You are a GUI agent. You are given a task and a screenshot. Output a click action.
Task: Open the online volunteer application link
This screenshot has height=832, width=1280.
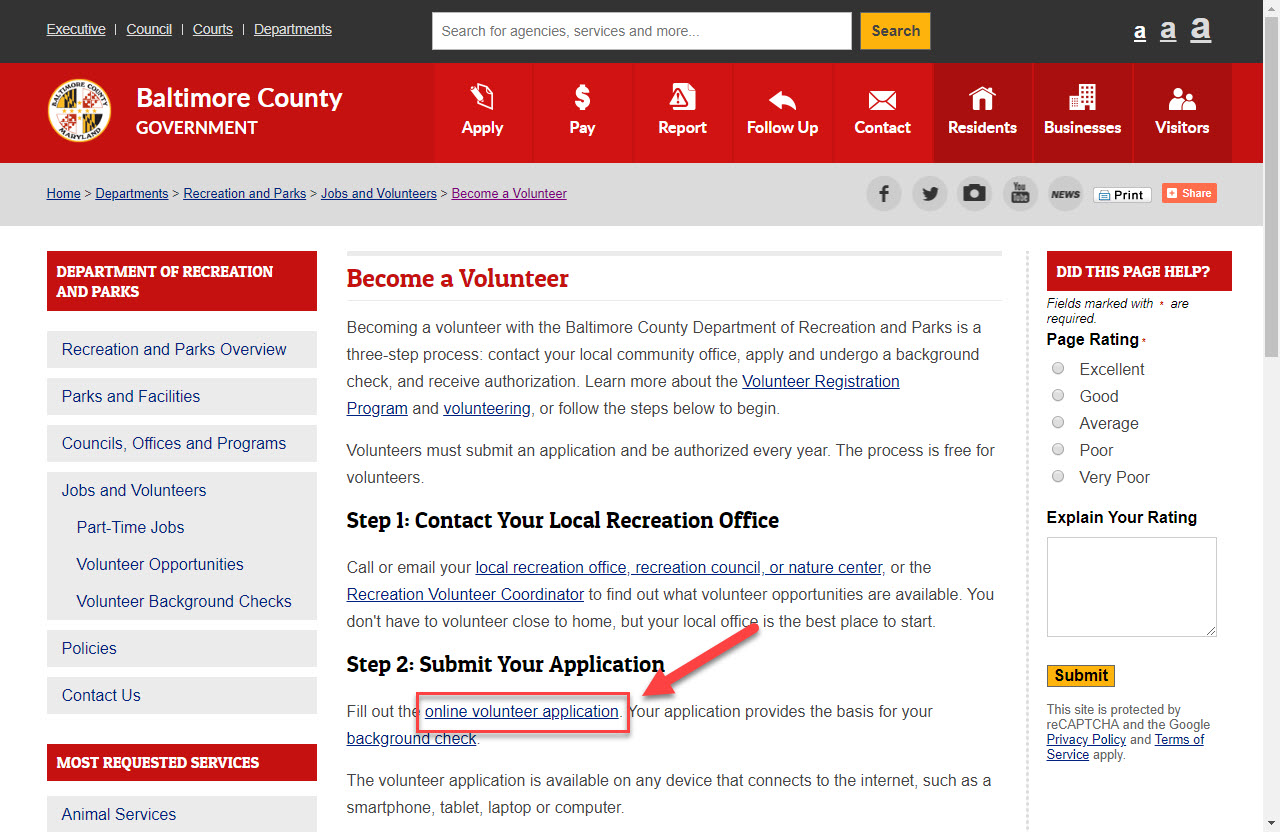[521, 712]
